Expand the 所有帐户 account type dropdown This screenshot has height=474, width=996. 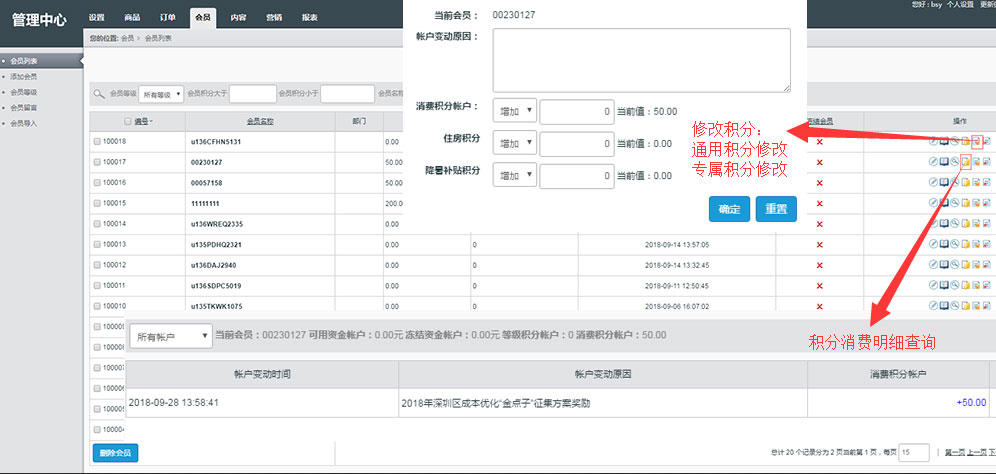pos(170,335)
